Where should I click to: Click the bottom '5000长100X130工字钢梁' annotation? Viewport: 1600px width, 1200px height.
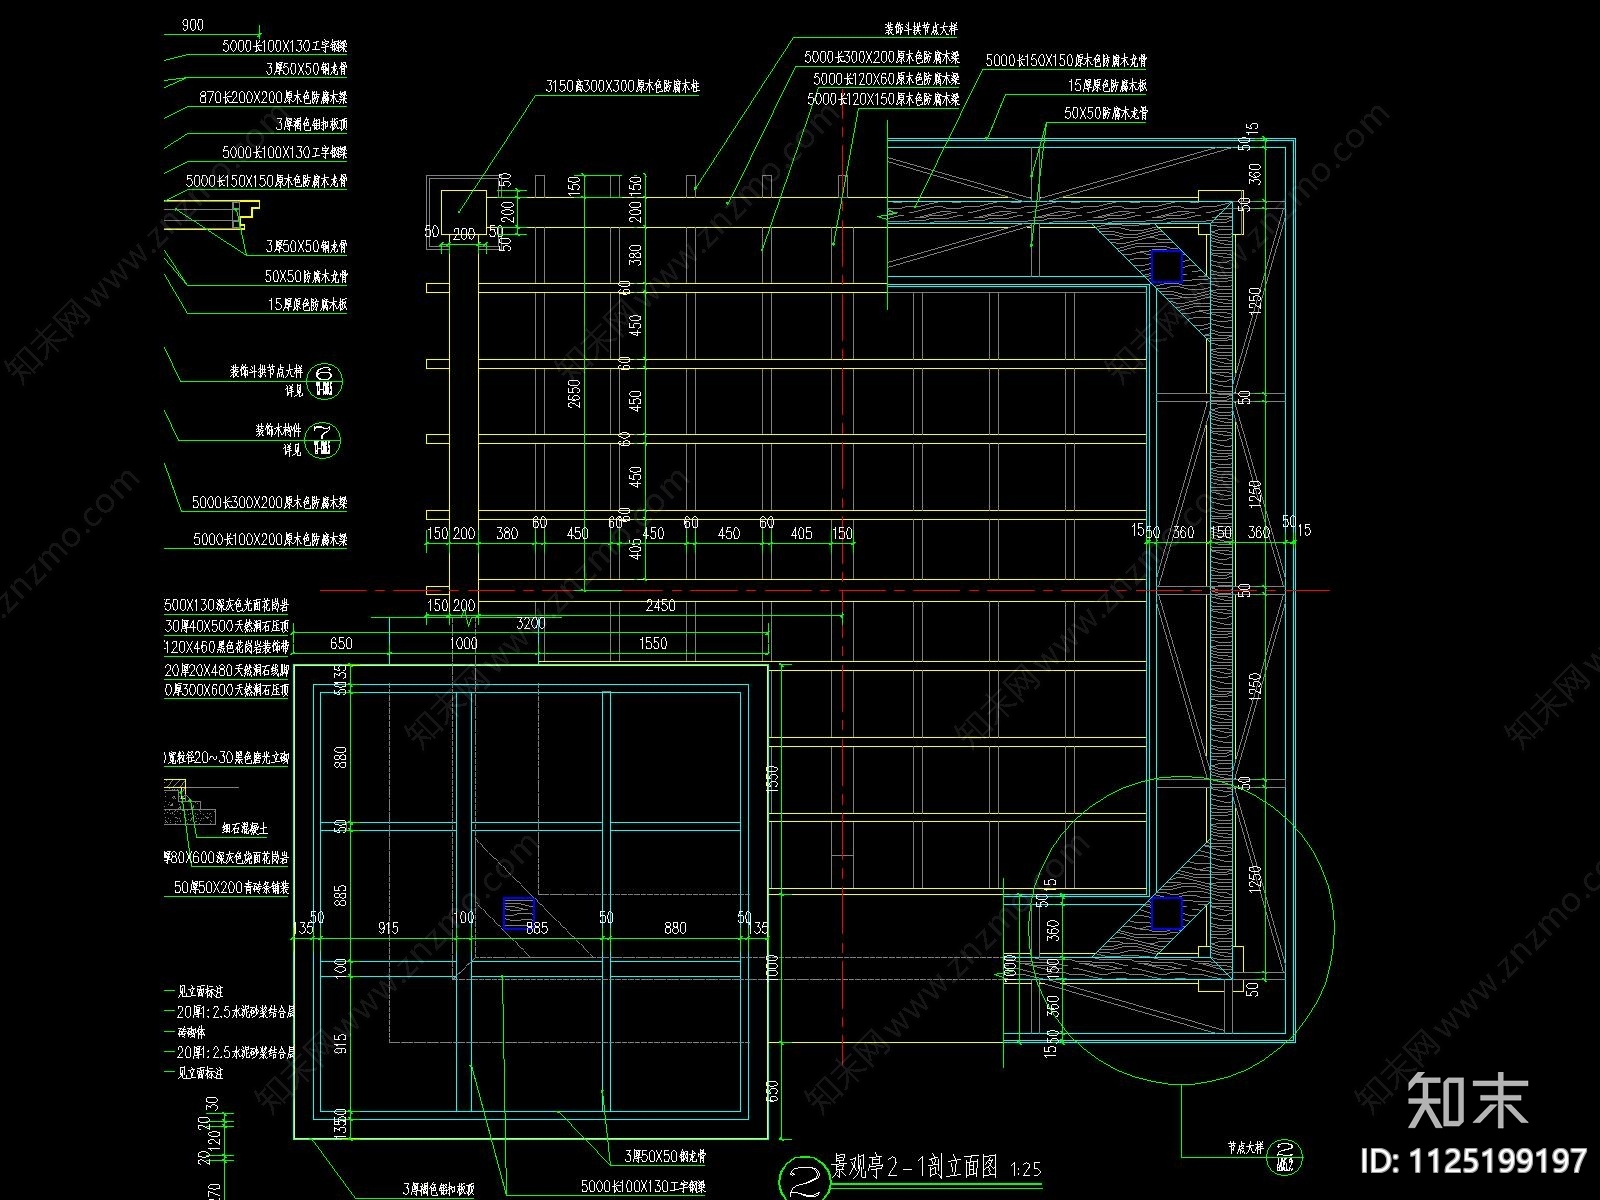click(x=644, y=1187)
